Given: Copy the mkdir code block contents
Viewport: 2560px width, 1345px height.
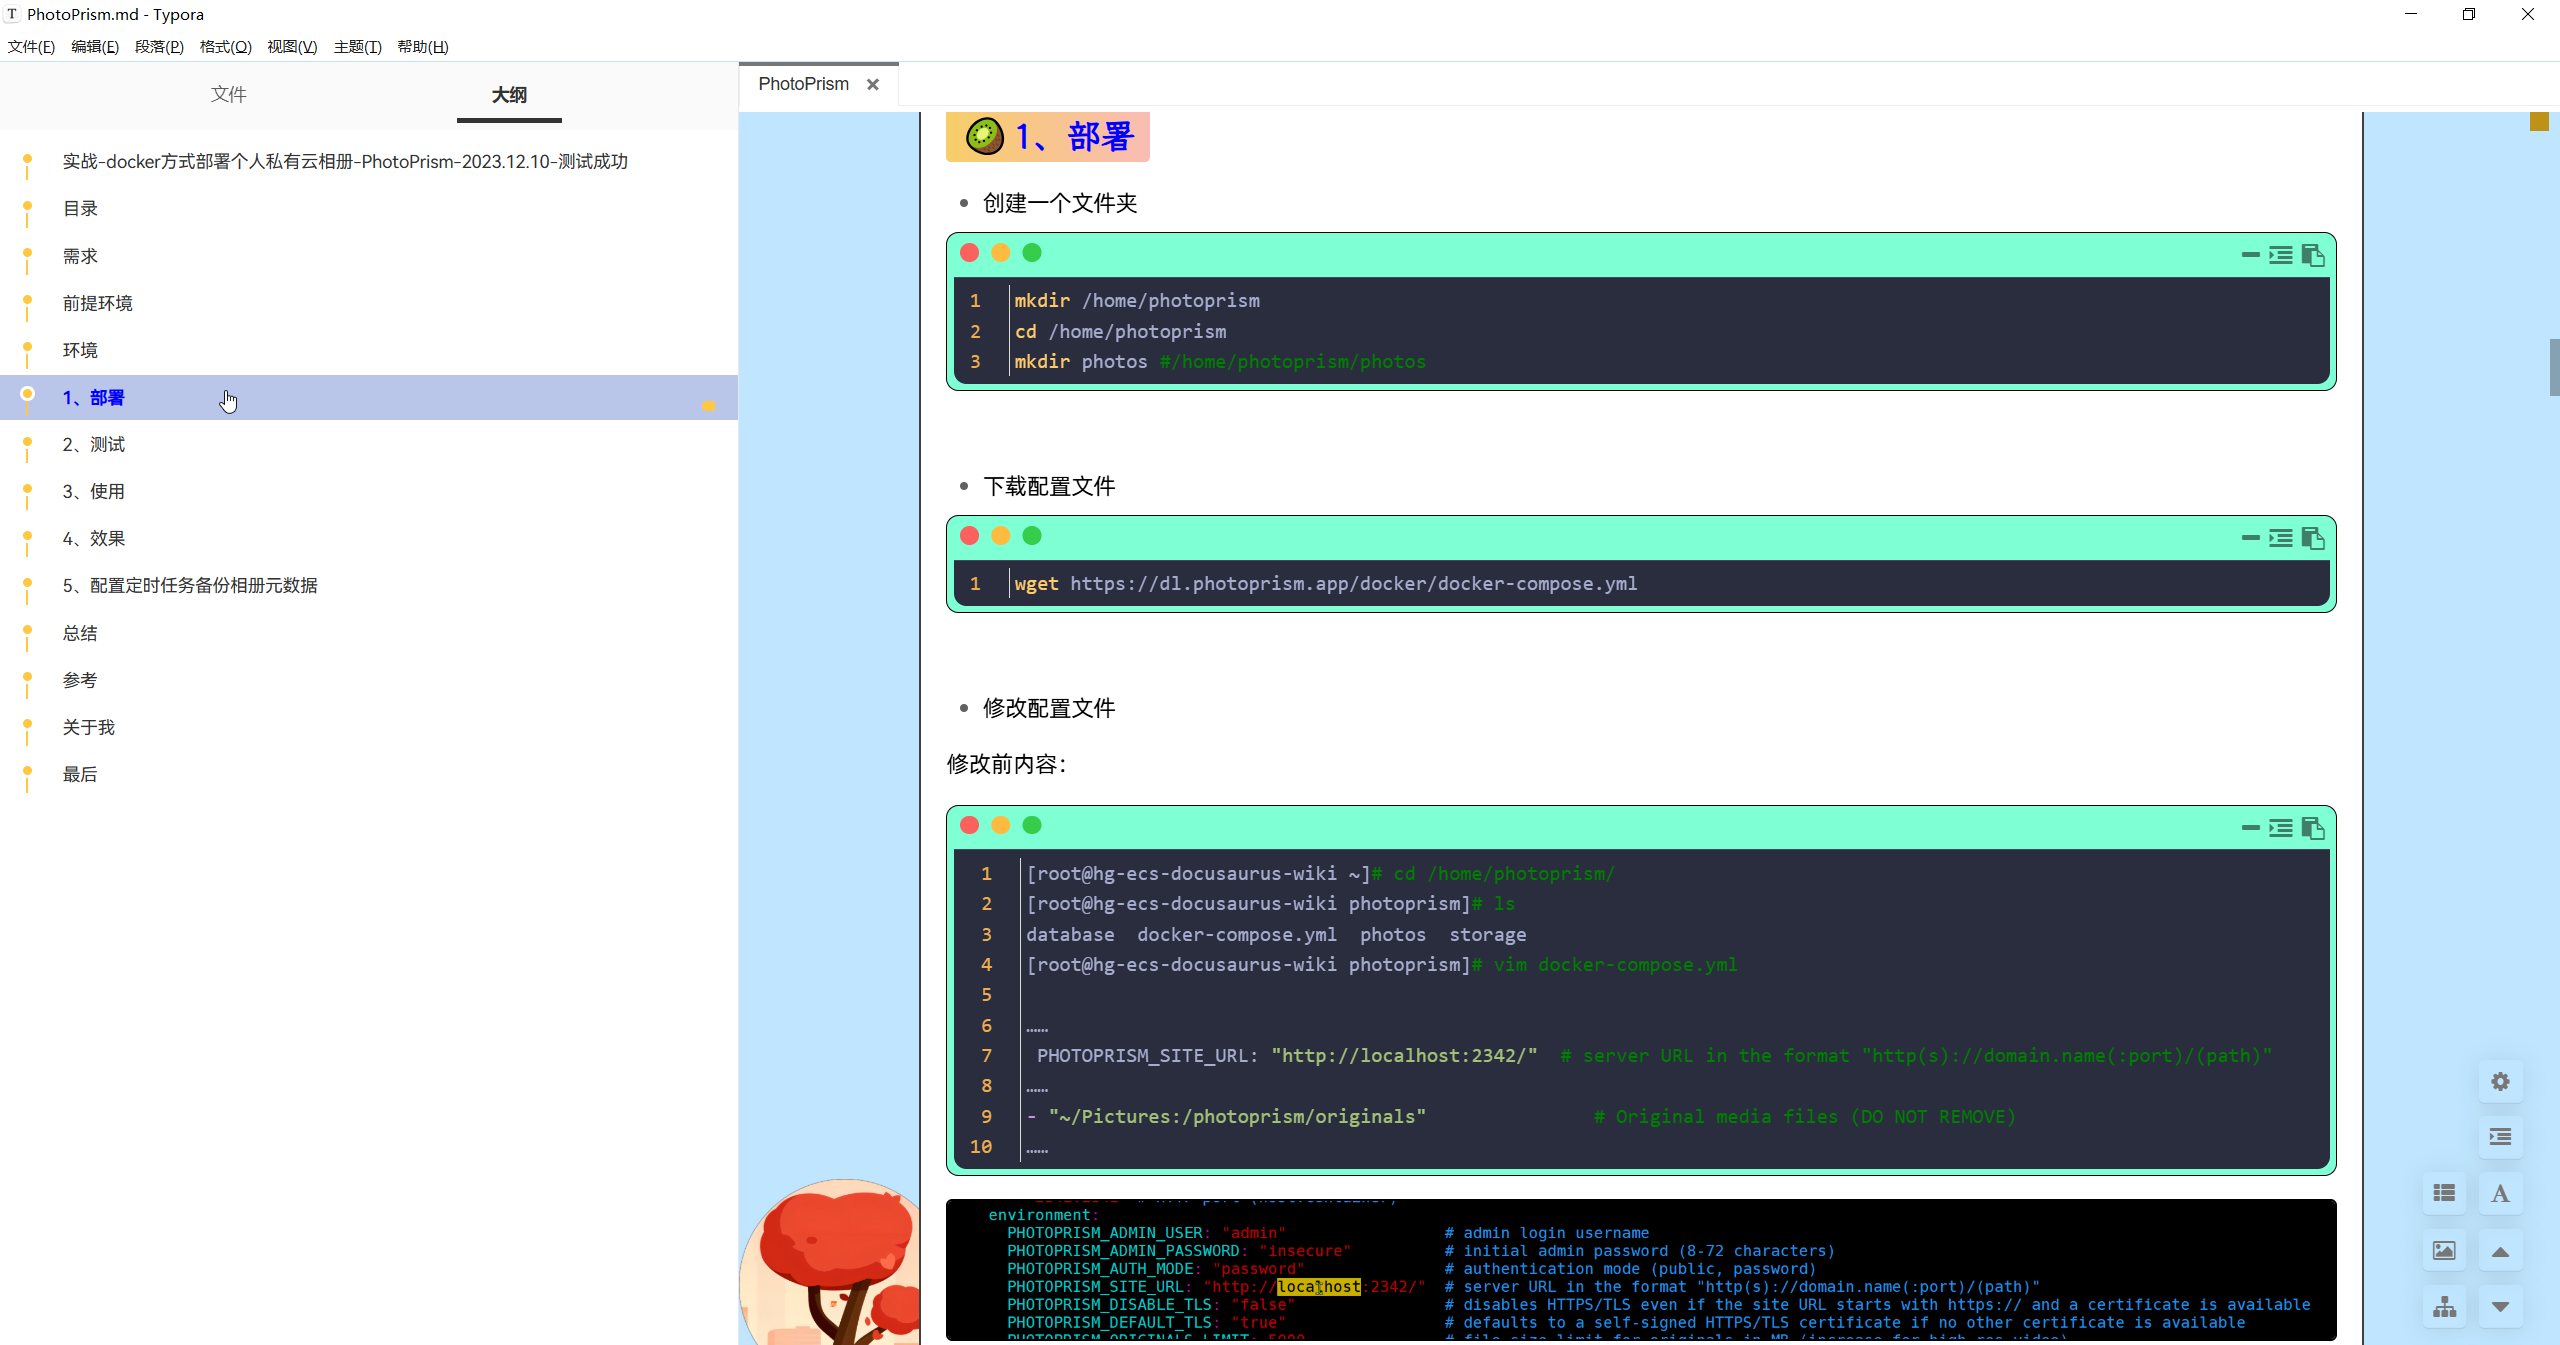Looking at the screenshot, I should pyautogui.click(x=2312, y=256).
